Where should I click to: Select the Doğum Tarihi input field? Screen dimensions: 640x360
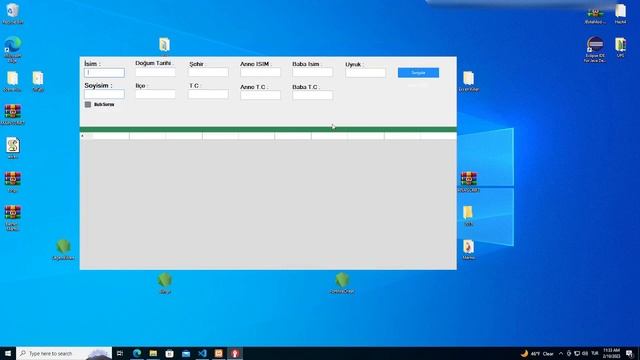coord(156,72)
